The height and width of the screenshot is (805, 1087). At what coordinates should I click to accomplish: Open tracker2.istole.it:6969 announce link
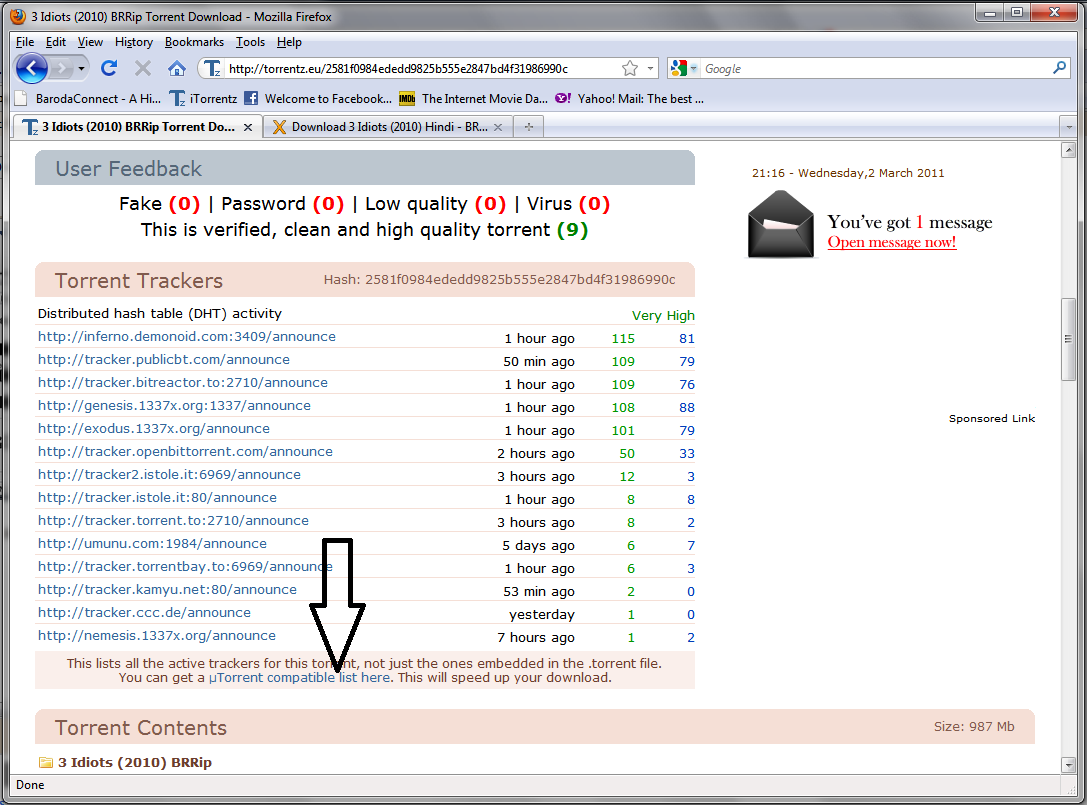pos(169,474)
